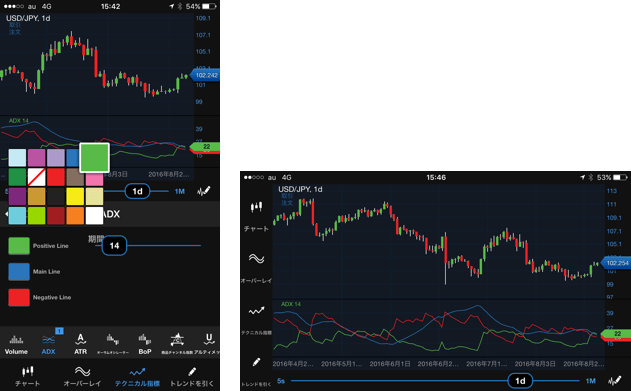Pick the light blue palette color

[x=17, y=158]
